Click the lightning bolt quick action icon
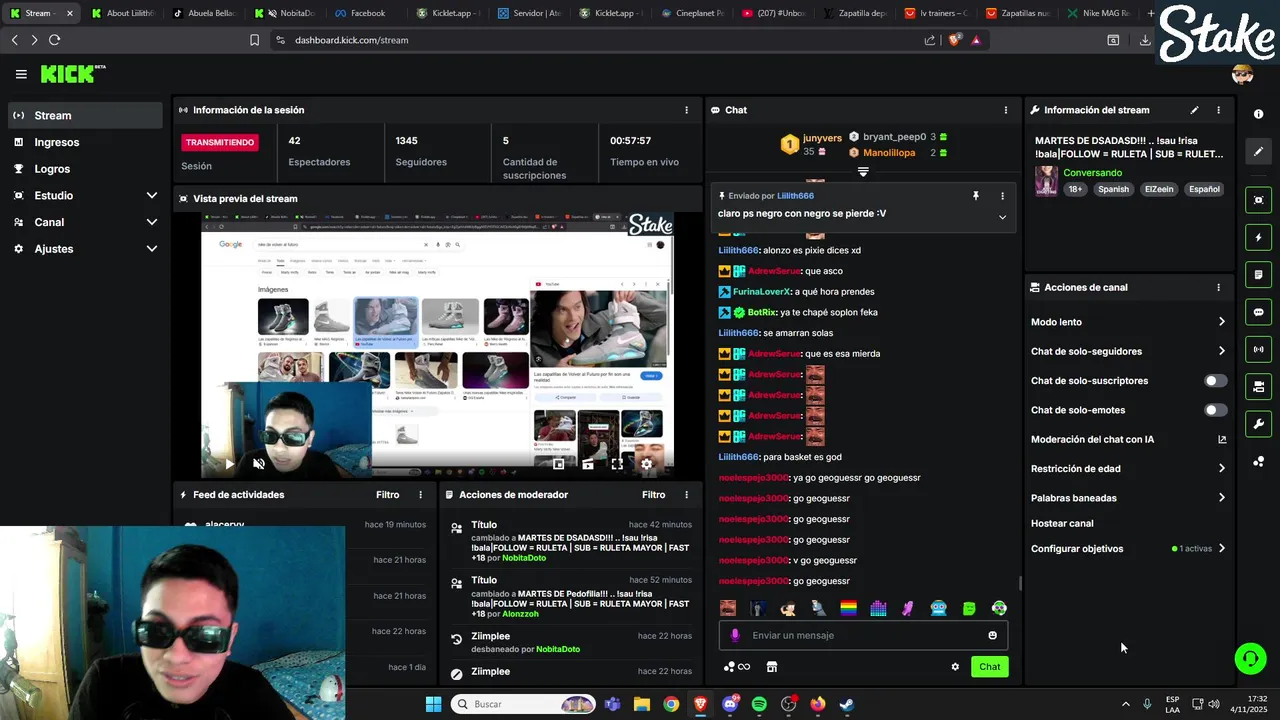The height and width of the screenshot is (720, 1280). pos(1259,238)
